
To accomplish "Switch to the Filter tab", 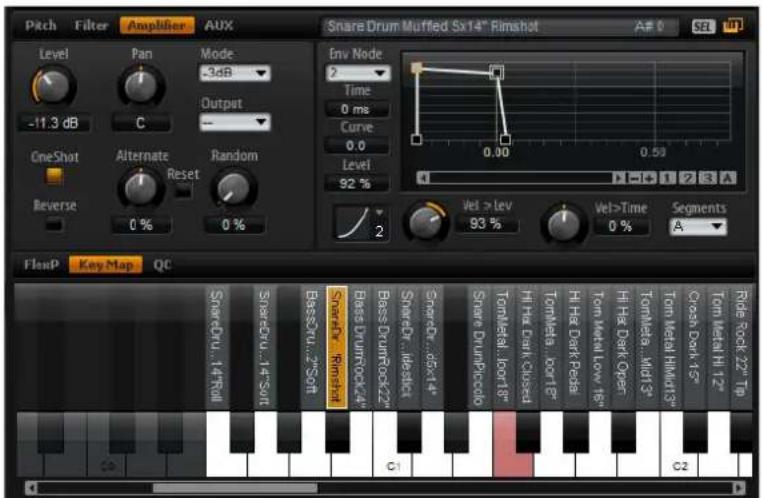I will coord(91,25).
